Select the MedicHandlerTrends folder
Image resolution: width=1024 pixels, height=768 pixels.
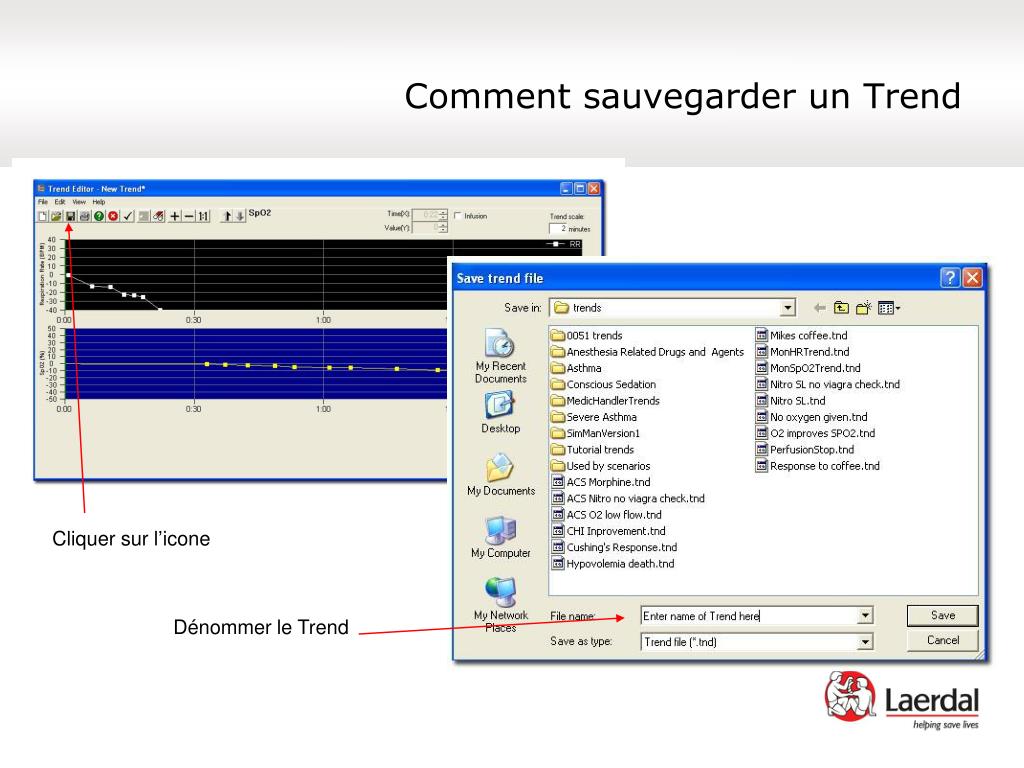click(605, 401)
